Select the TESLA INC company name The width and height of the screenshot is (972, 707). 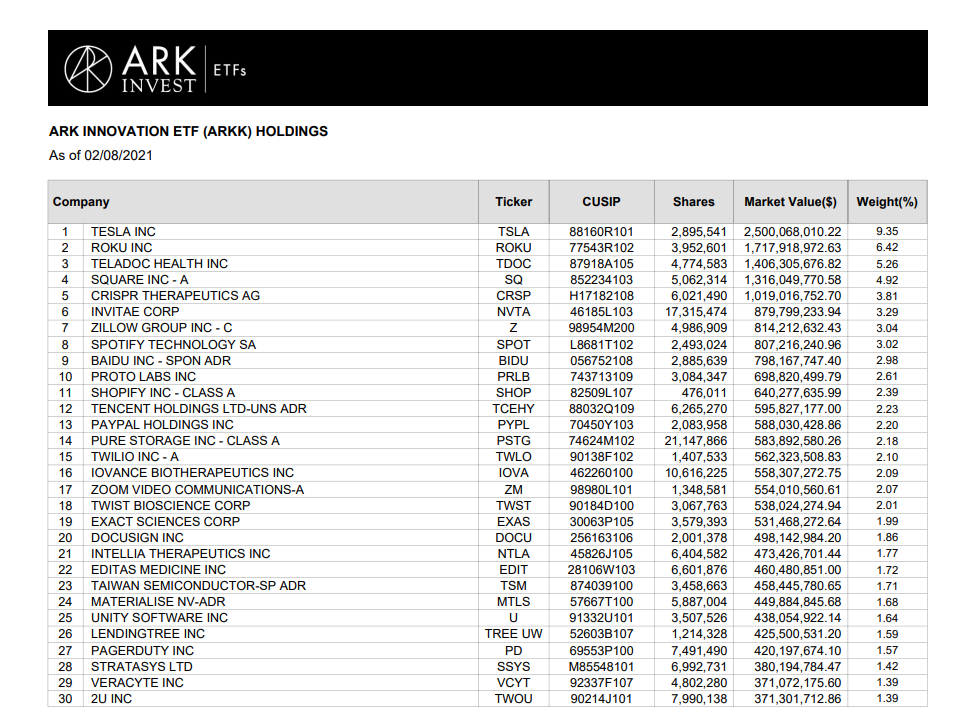point(123,232)
